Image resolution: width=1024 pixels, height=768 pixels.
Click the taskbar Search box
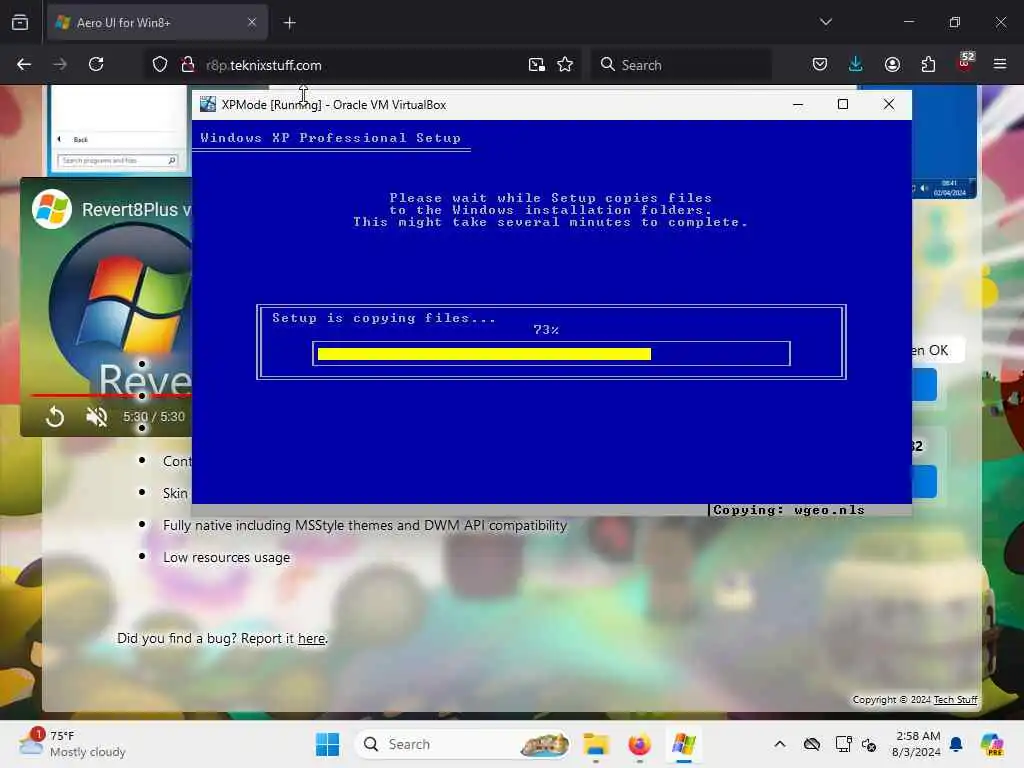[462, 744]
